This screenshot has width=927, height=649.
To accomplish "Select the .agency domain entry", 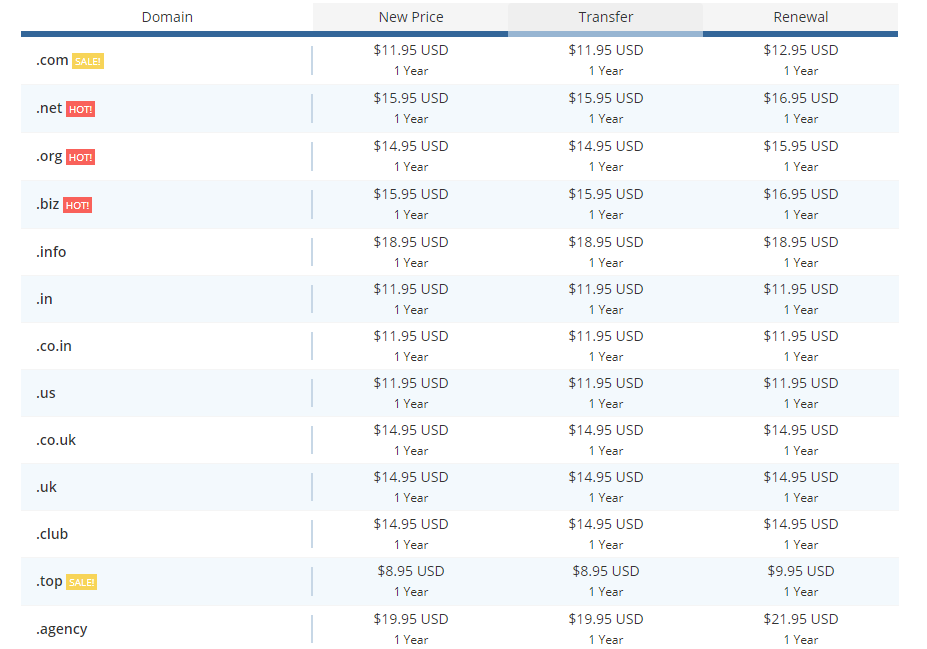I will tap(61, 629).
